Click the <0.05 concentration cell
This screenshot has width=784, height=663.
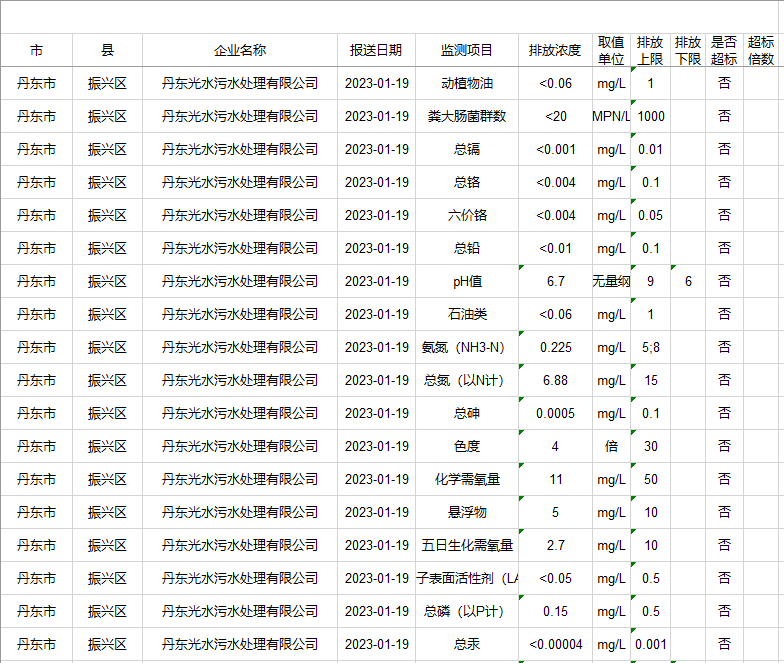[x=556, y=578]
